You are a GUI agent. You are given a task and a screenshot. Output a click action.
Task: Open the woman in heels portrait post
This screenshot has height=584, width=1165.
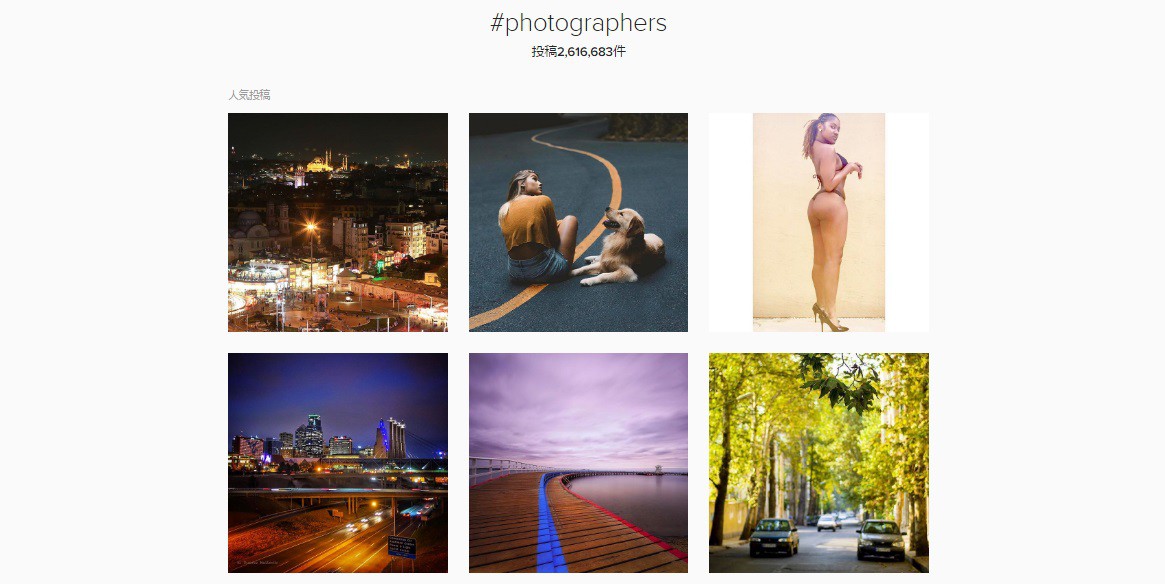tap(819, 222)
